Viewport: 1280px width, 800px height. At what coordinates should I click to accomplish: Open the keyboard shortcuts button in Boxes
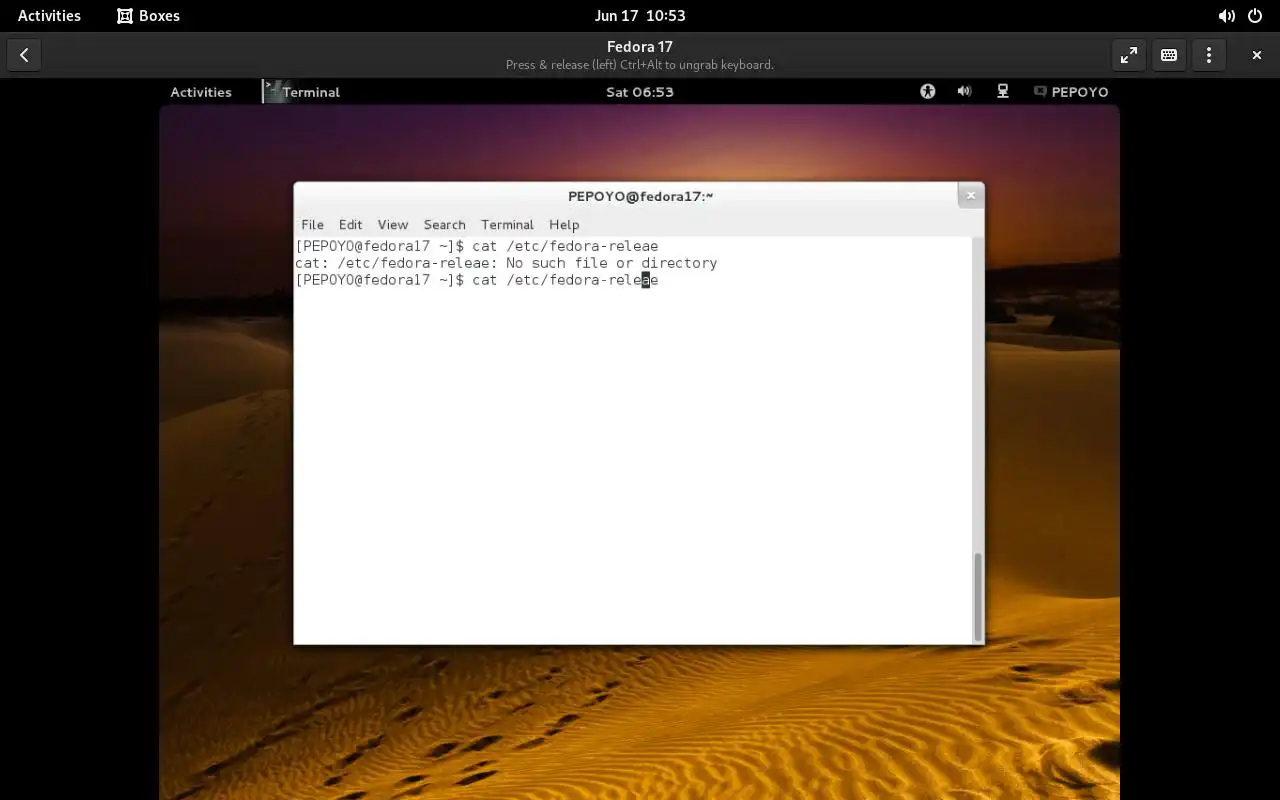point(1169,55)
